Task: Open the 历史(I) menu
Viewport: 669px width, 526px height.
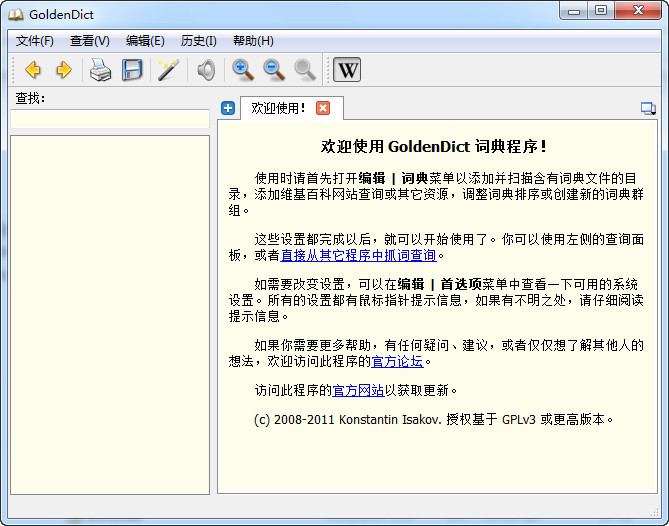Action: (198, 41)
